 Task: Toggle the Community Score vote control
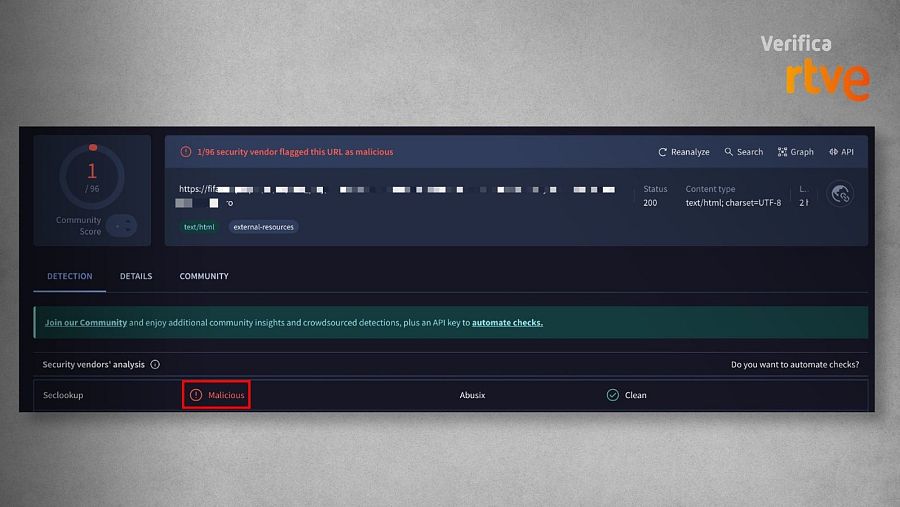[122, 226]
